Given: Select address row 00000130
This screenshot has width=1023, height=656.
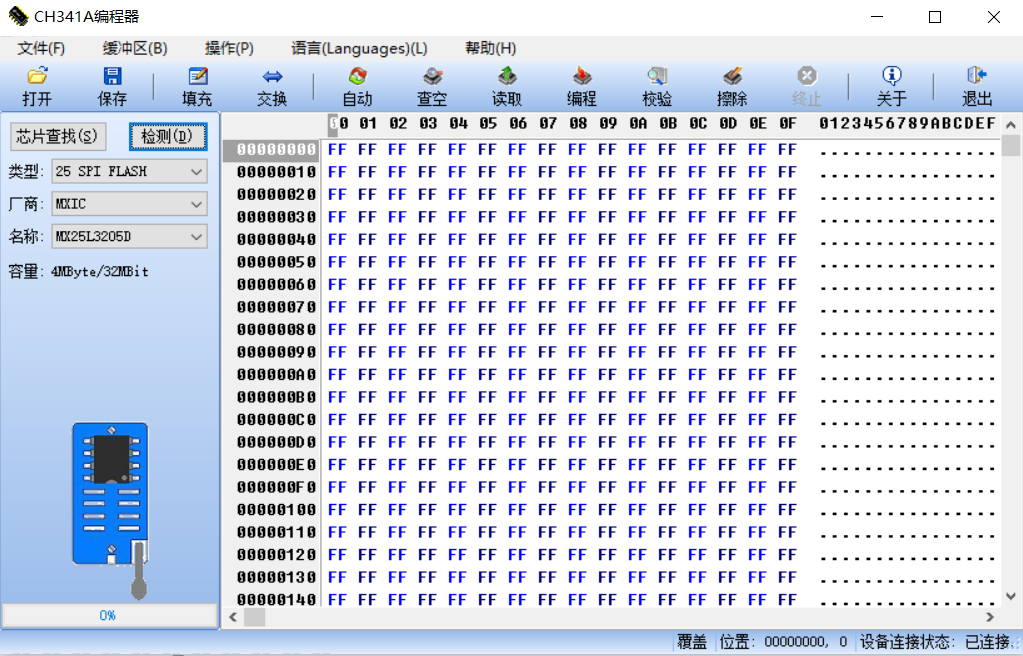Looking at the screenshot, I should click(x=277, y=577).
